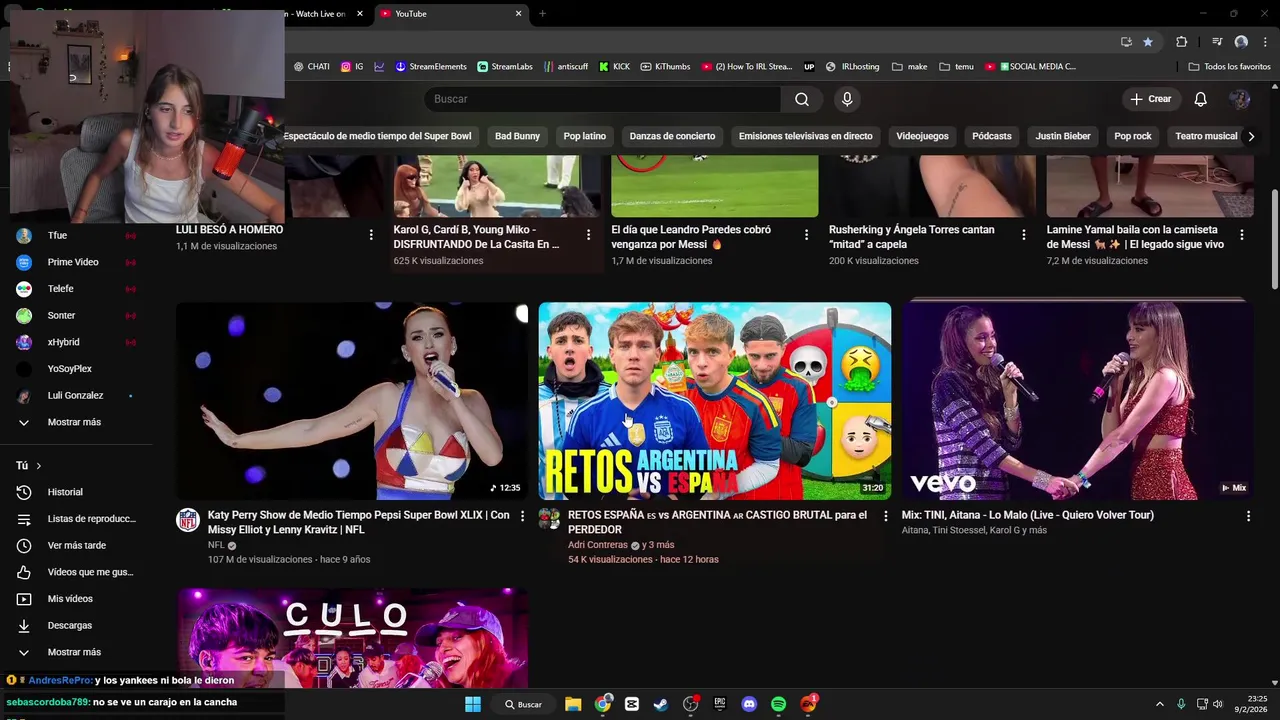The image size is (1280, 720).
Task: Open Luli Gonzalez subscription channel
Action: [76, 395]
